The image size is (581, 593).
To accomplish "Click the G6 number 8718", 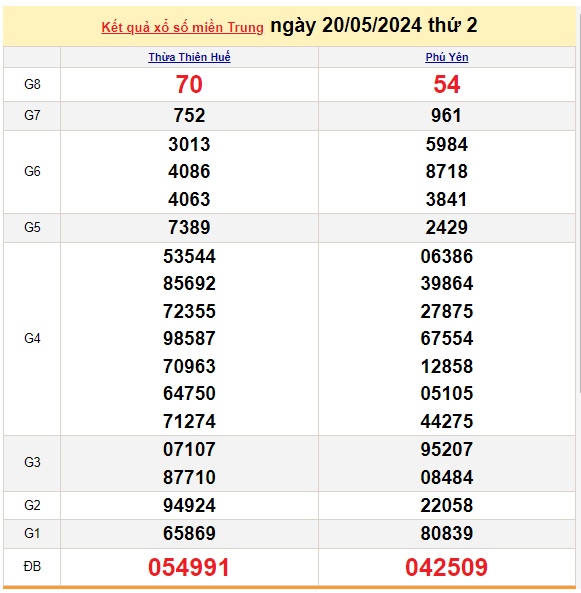I will (x=447, y=171).
